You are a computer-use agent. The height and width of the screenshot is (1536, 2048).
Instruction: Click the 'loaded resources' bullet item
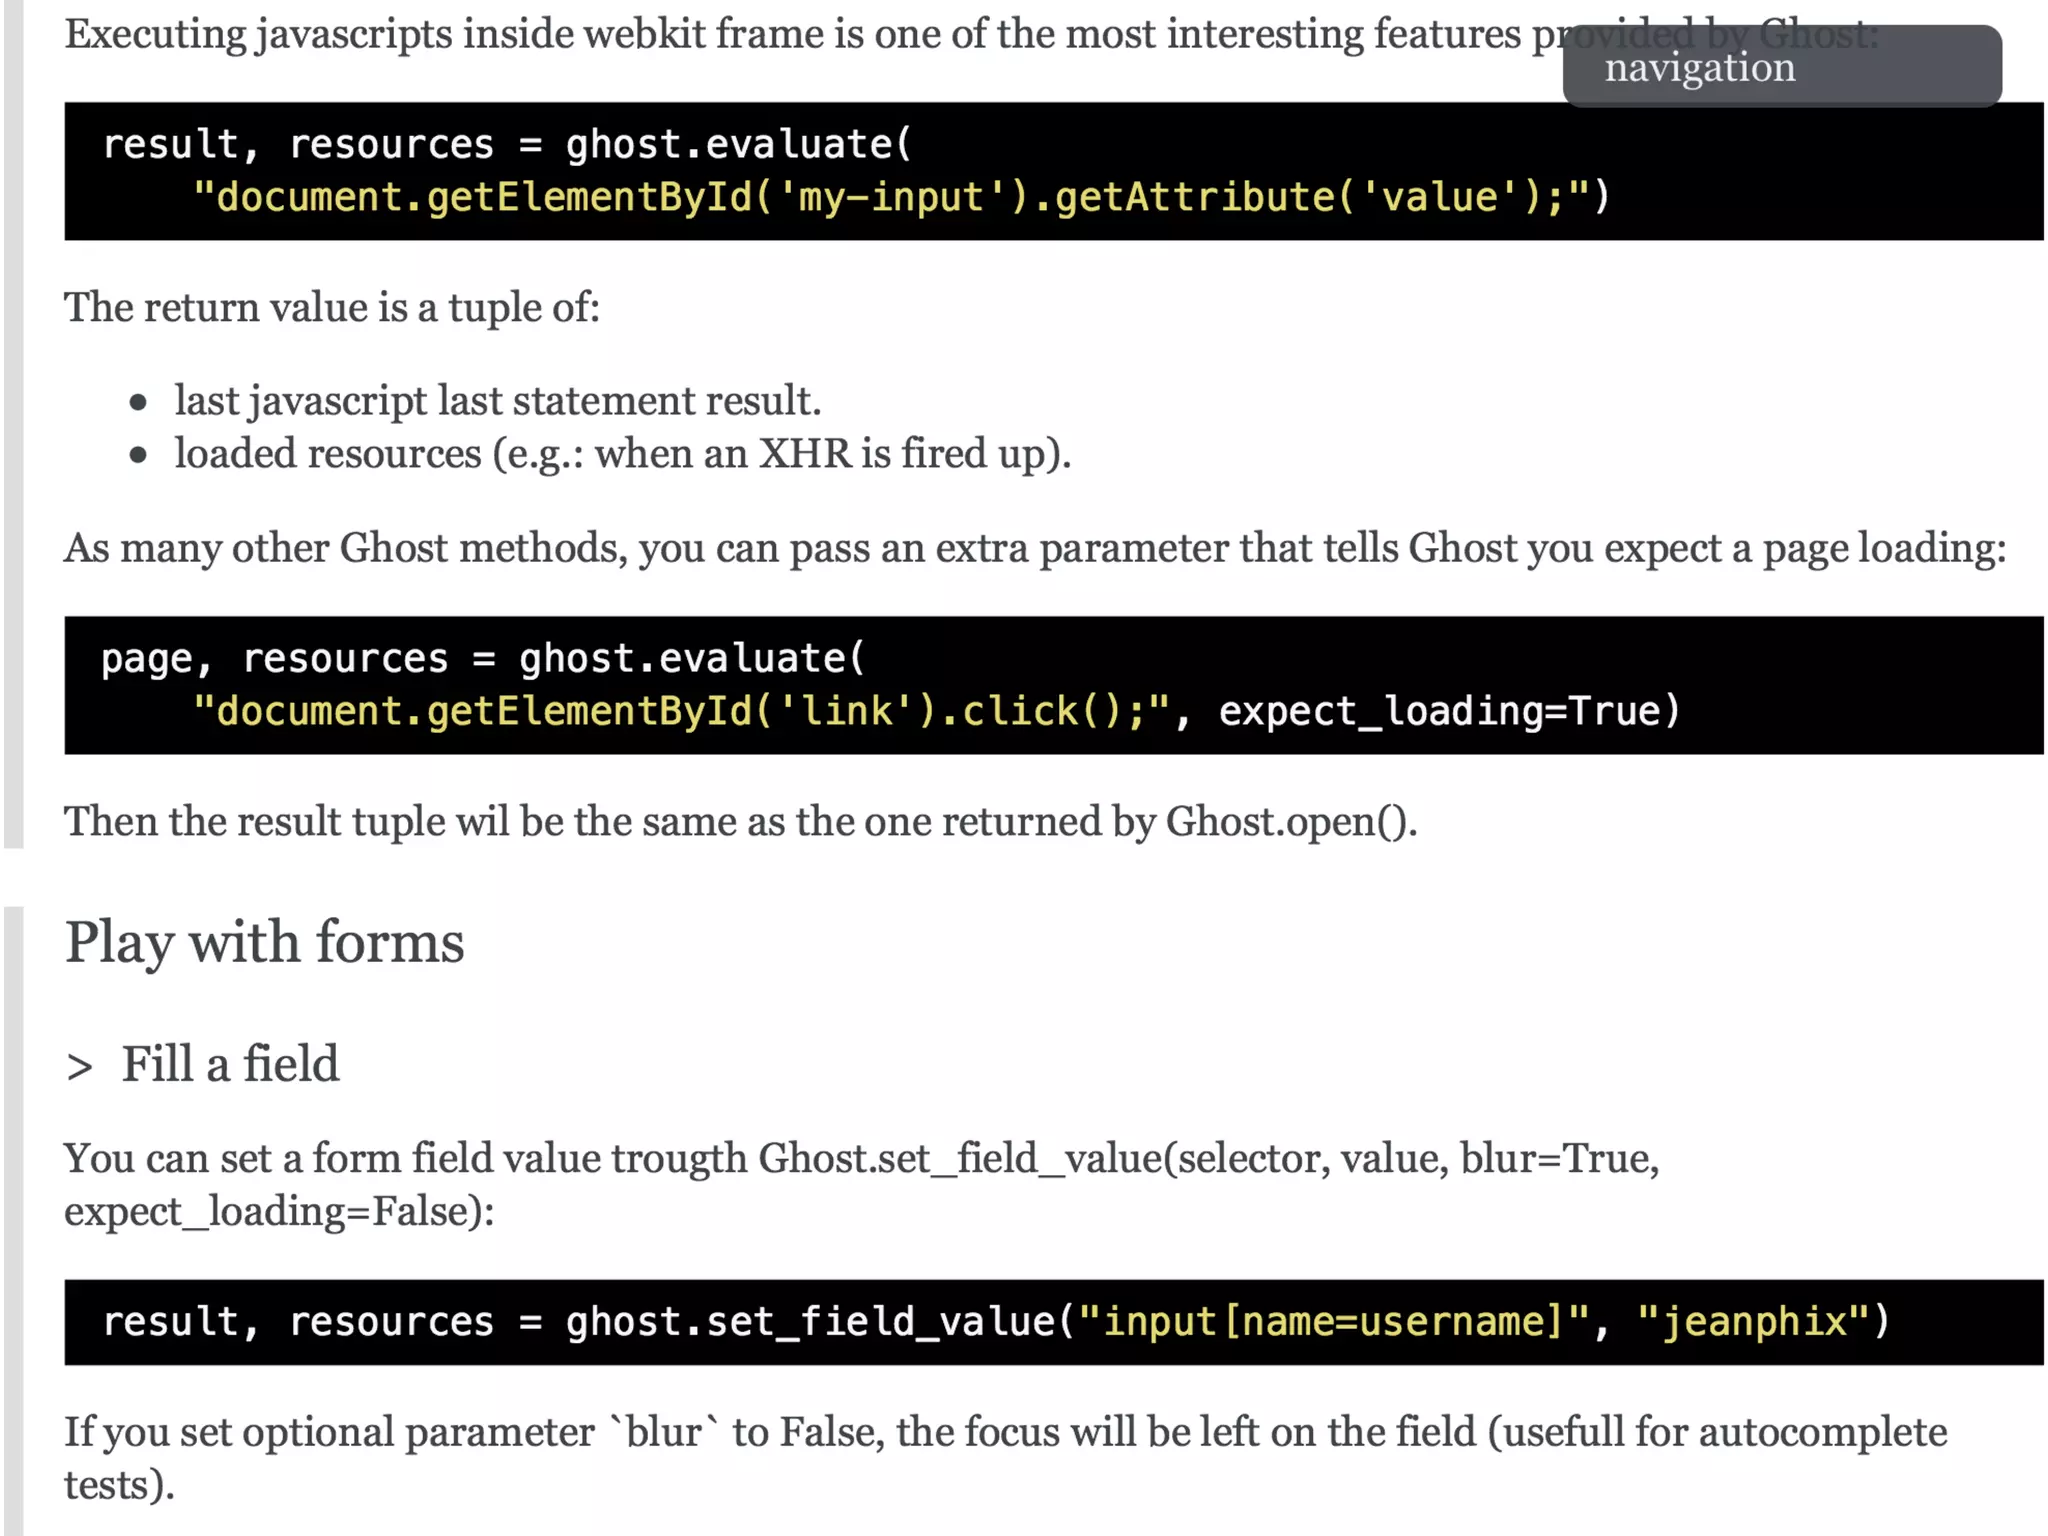621,454
